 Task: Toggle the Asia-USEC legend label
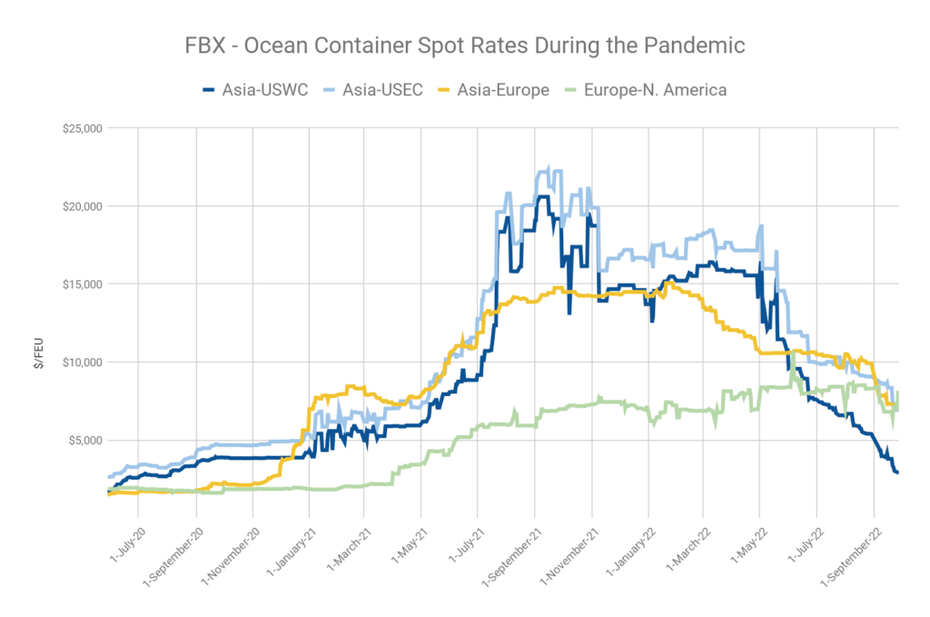pyautogui.click(x=382, y=90)
